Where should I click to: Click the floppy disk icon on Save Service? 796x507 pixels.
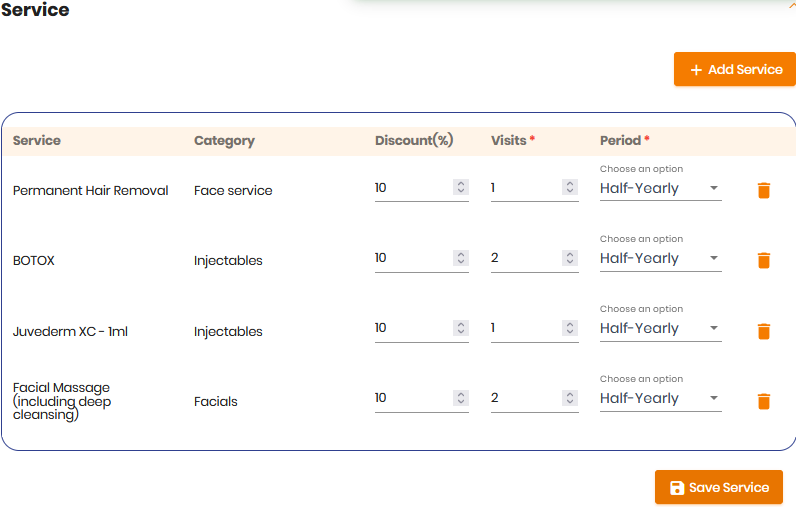click(x=677, y=488)
